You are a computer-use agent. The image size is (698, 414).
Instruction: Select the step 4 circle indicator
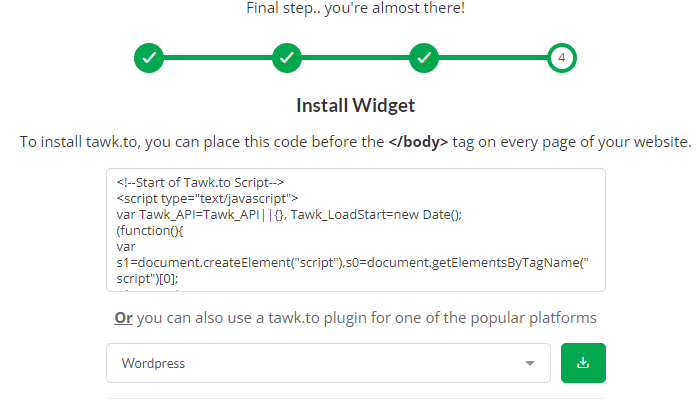click(562, 58)
